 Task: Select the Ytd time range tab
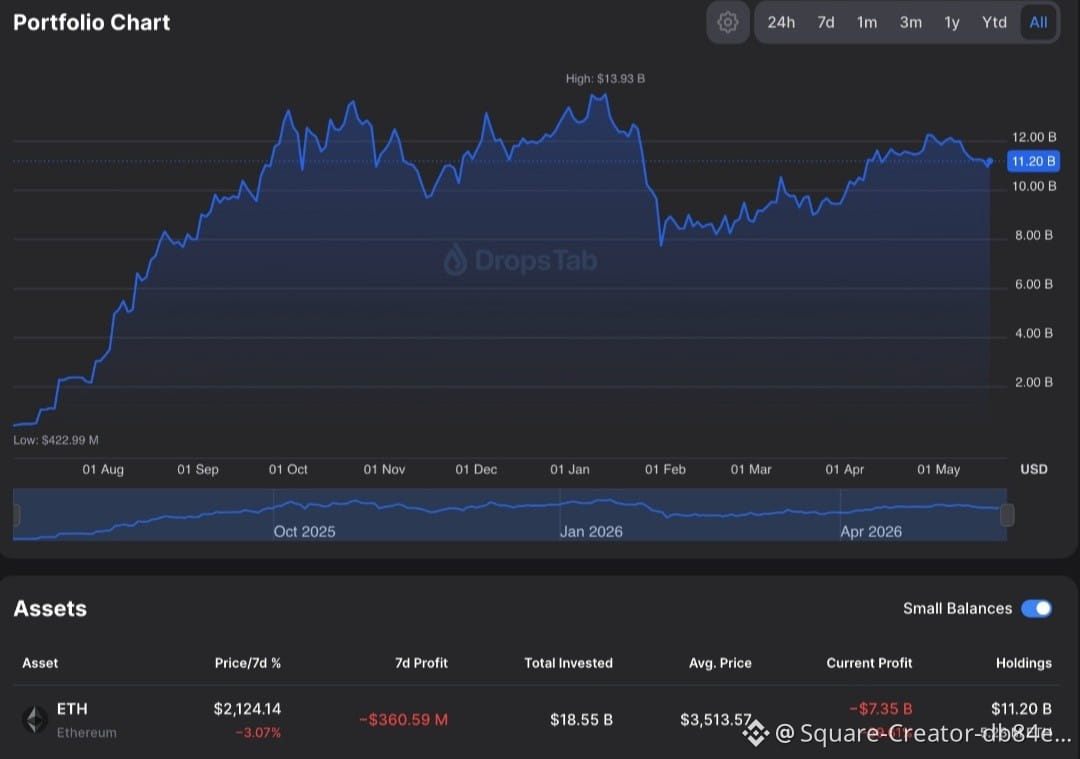[994, 23]
